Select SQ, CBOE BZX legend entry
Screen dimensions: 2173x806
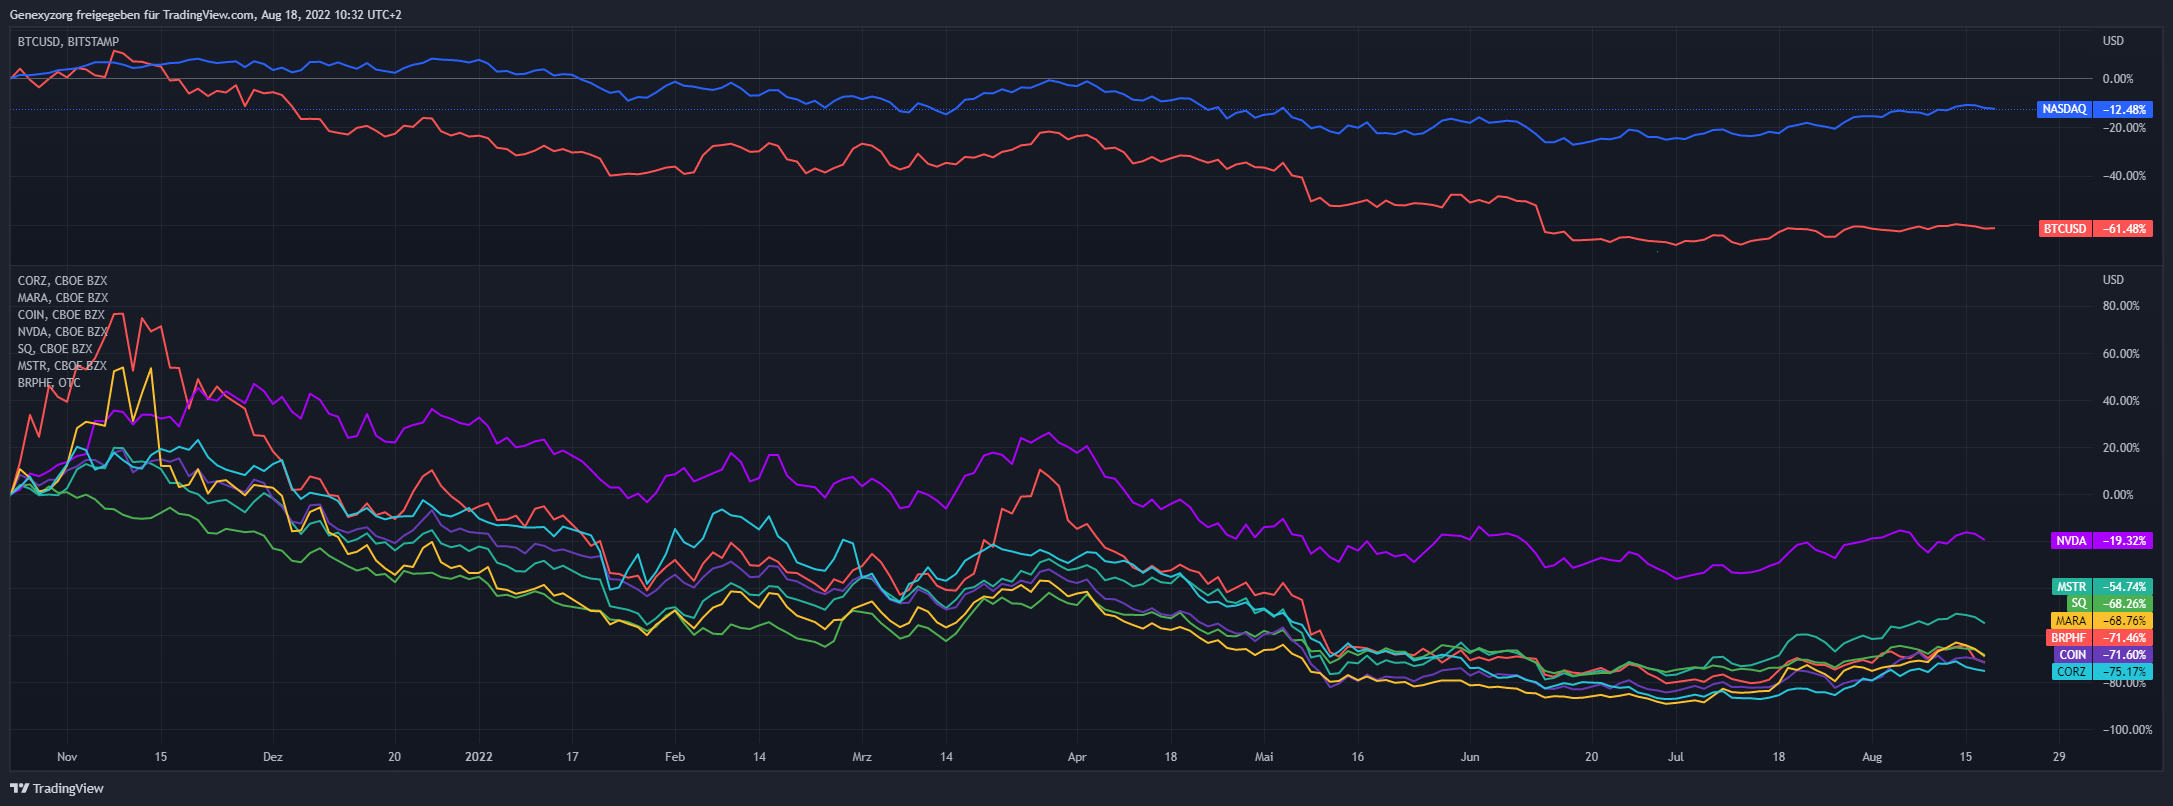point(54,349)
